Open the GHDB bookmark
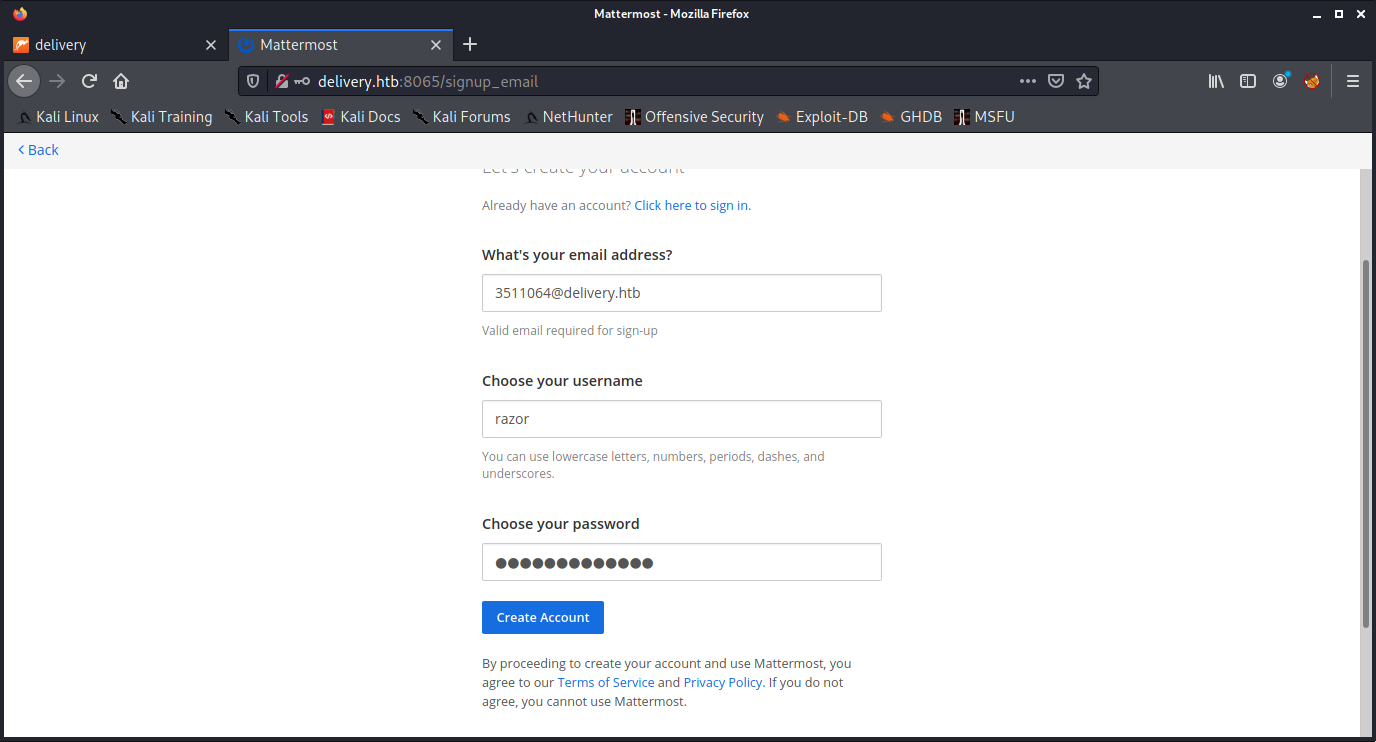Image resolution: width=1376 pixels, height=742 pixels. click(911, 117)
